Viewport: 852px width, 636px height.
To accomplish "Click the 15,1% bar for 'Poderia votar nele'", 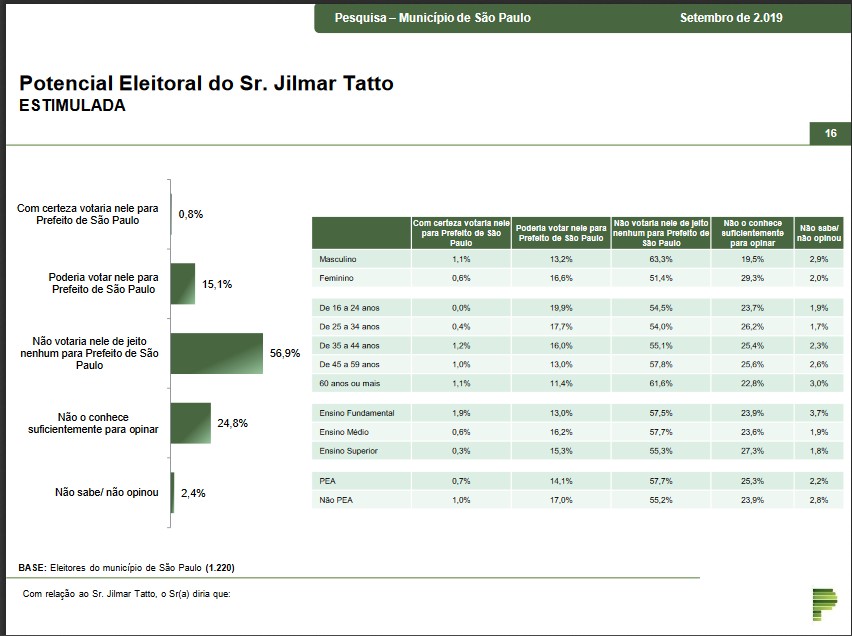I will (183, 284).
